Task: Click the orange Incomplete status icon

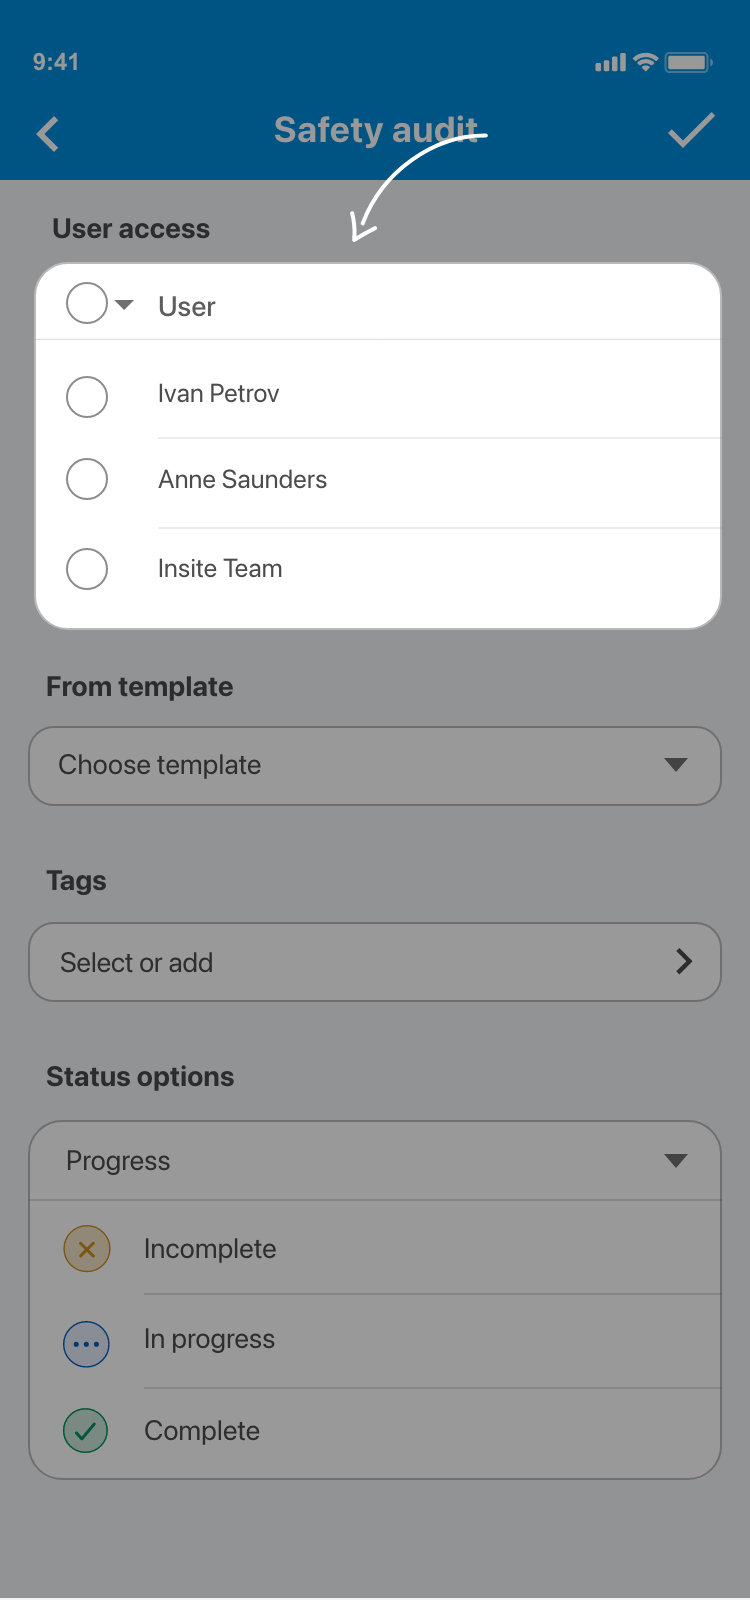Action: click(x=87, y=1249)
